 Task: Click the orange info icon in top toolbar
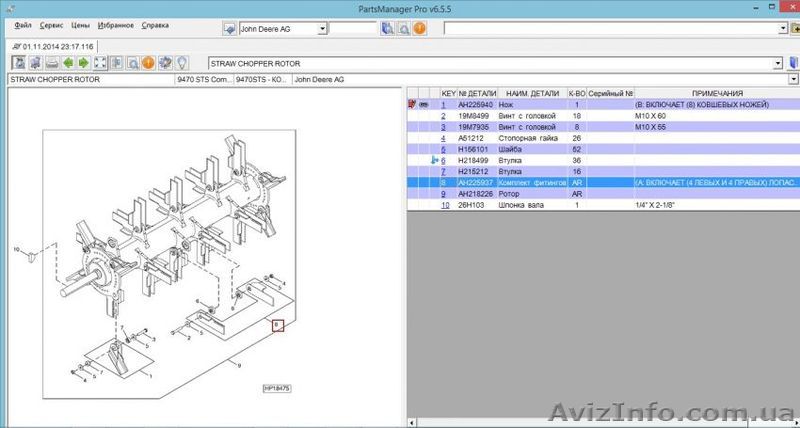pos(420,29)
